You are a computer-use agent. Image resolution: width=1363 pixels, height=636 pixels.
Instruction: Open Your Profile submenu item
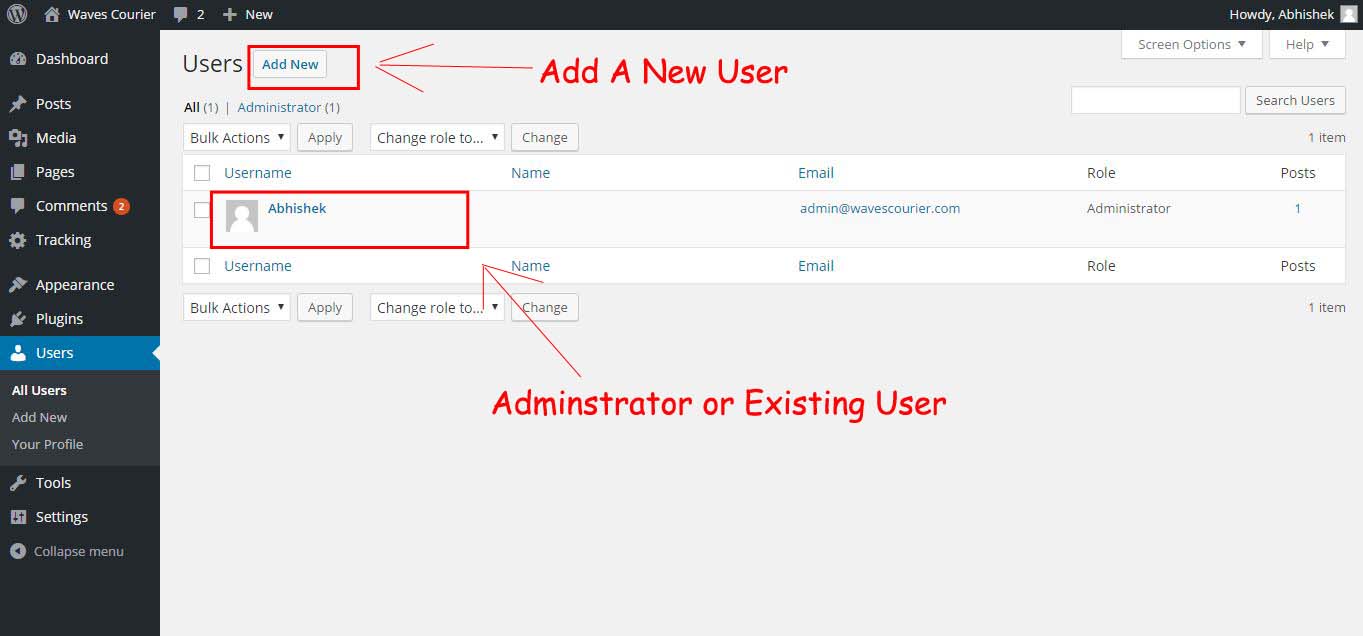click(47, 444)
